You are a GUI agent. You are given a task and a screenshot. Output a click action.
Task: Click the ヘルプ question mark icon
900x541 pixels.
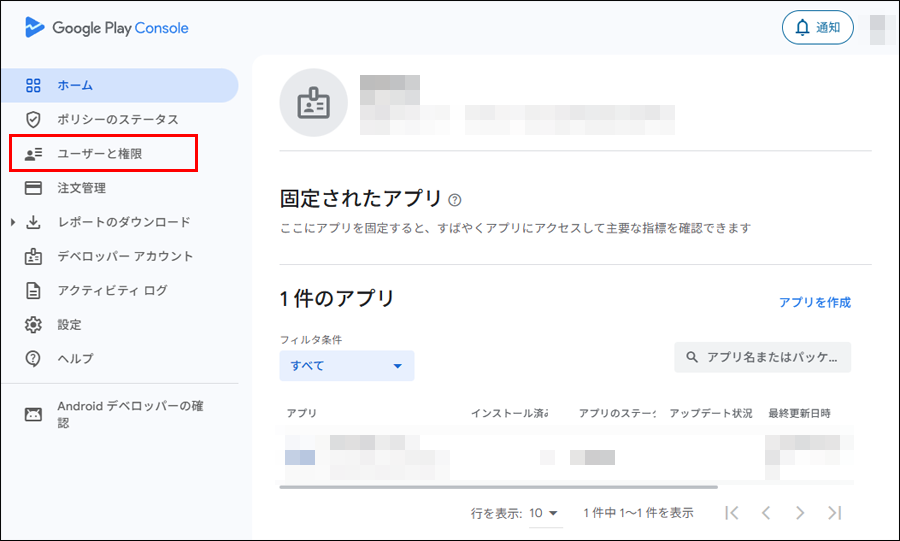[33, 359]
